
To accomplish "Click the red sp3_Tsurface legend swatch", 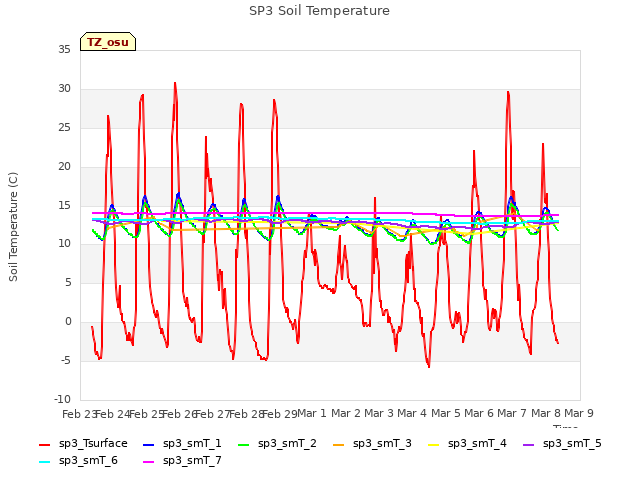I will tap(44, 445).
